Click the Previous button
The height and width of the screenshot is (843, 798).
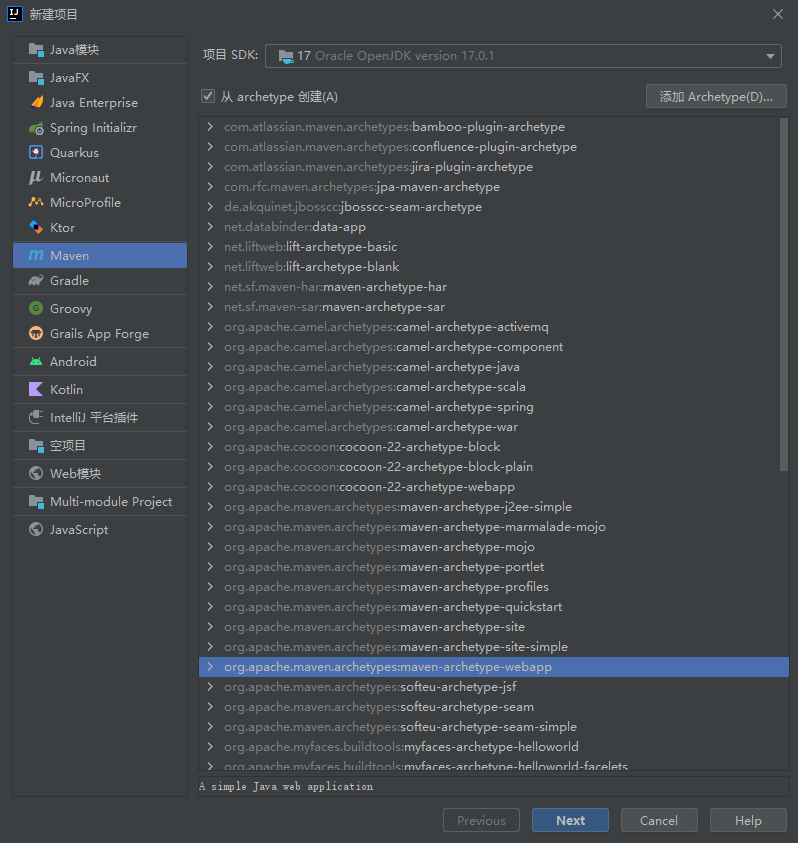click(x=481, y=820)
